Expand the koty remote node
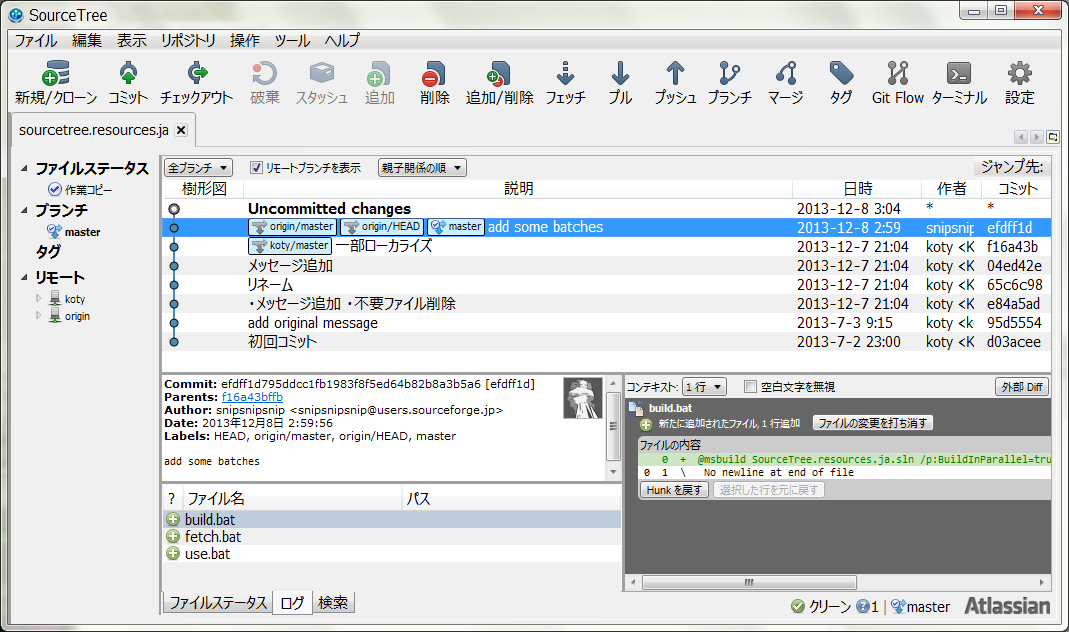1069x632 pixels. coord(39,298)
